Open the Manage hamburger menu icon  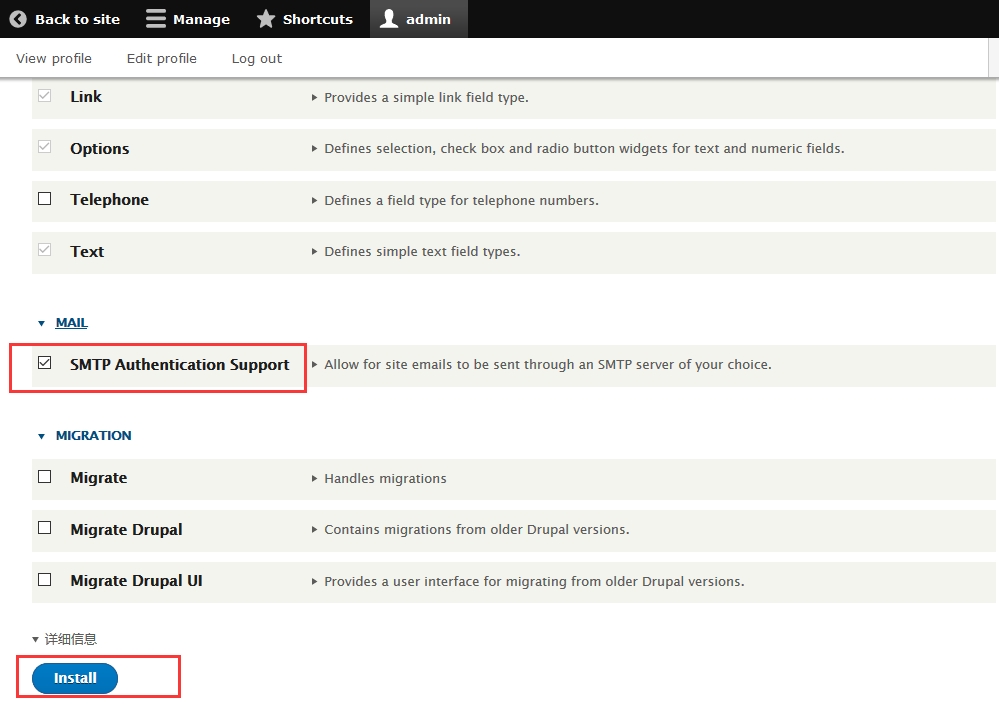click(155, 19)
